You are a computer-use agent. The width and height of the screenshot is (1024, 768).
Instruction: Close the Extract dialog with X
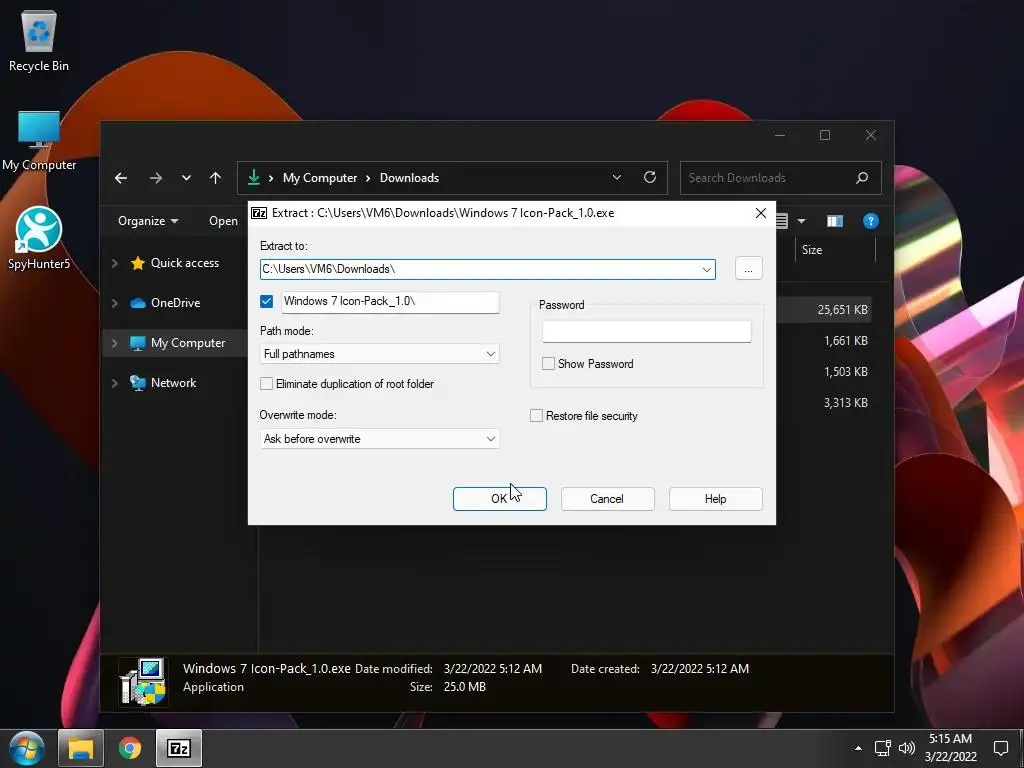click(761, 213)
